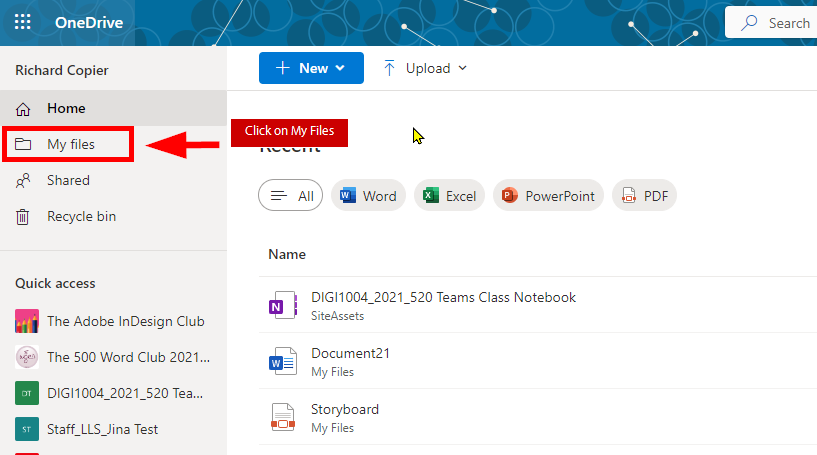Click The Adobe InDesign Club thumbnail icon
Screen dimensions: 817x455
tap(27, 321)
